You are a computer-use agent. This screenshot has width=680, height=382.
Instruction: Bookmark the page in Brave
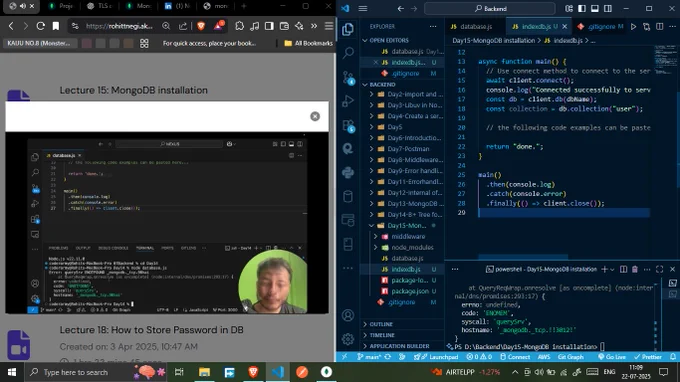point(56,26)
